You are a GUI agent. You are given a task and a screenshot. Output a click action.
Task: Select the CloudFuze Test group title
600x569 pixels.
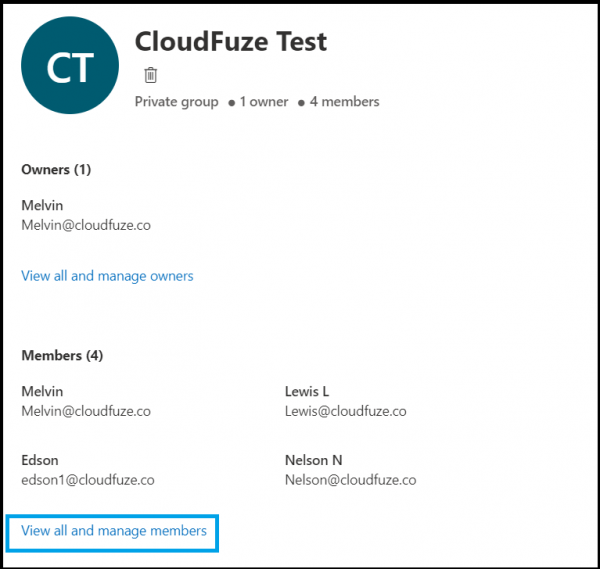point(231,41)
